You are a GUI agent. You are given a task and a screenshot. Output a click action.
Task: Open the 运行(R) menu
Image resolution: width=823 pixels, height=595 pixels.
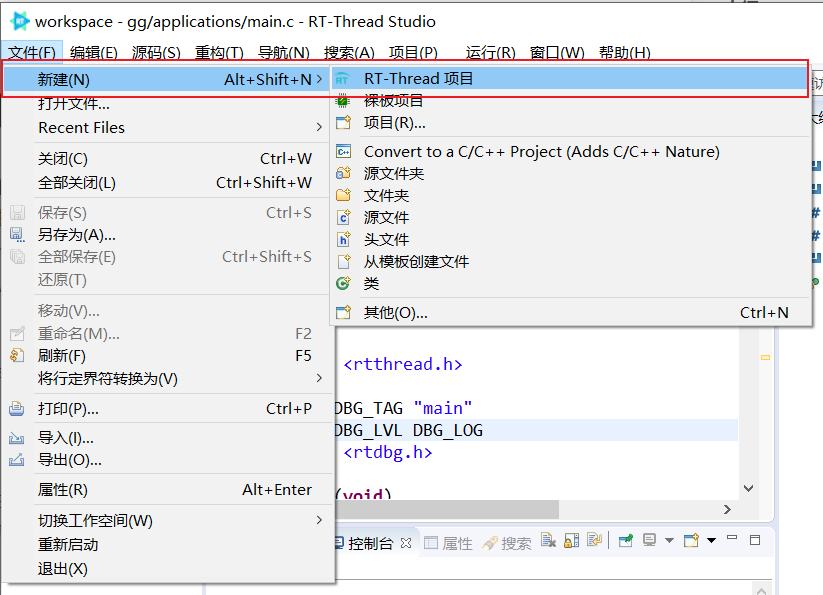click(490, 52)
